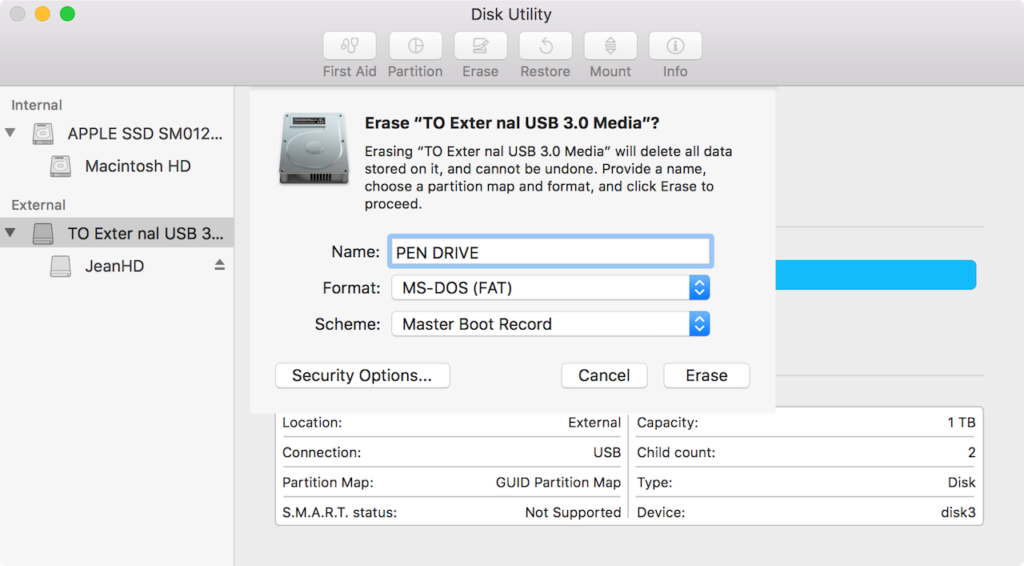Click the TO External USB drive icon
Image resolution: width=1024 pixels, height=566 pixels.
coord(43,233)
